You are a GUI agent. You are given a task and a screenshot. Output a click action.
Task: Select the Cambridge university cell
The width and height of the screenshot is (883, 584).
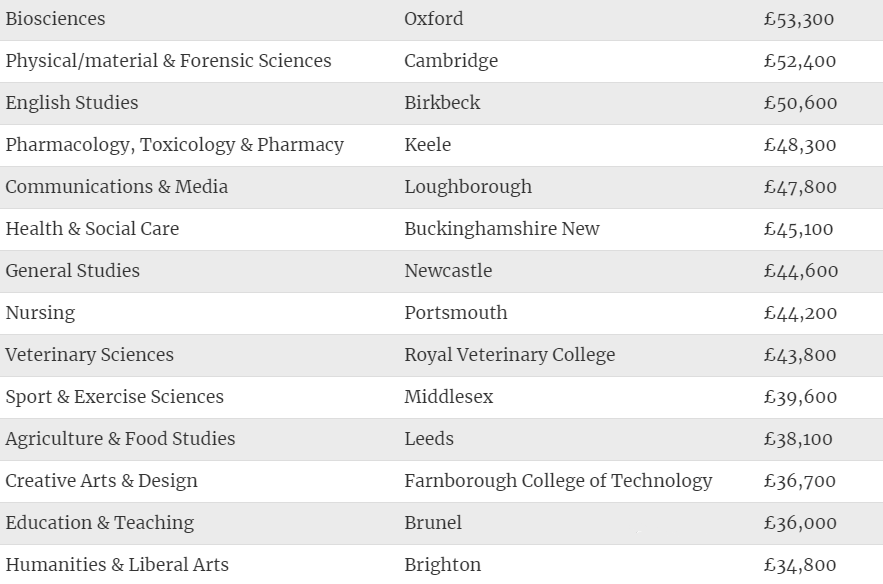[x=451, y=61]
